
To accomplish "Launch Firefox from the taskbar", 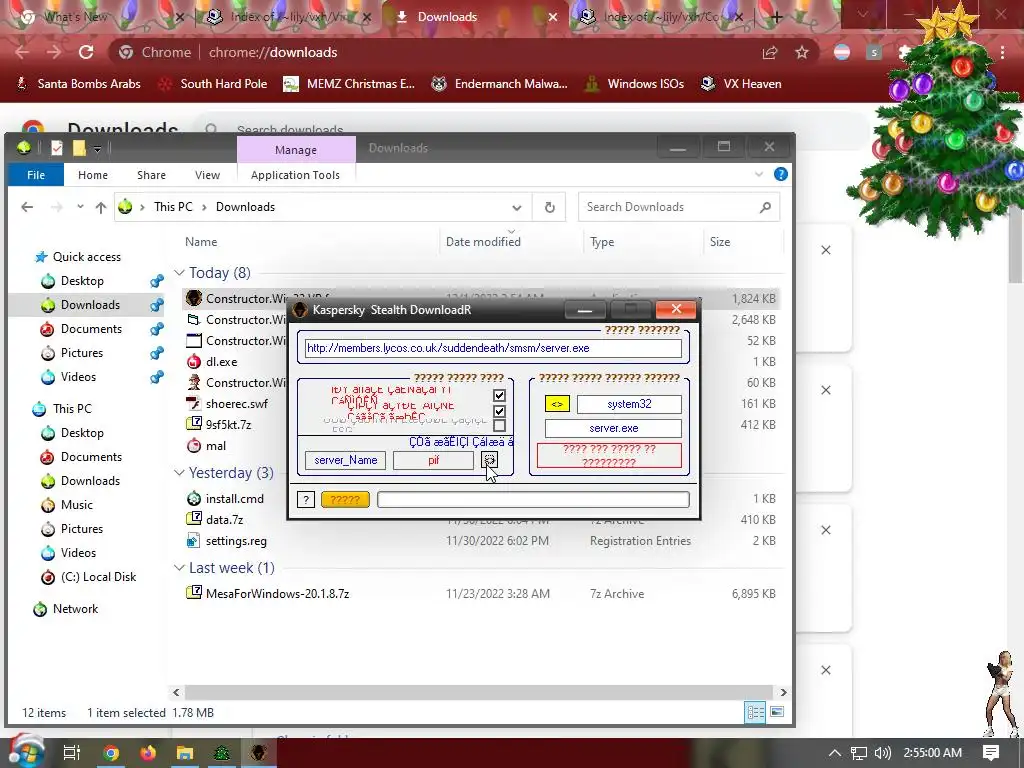I will click(148, 753).
